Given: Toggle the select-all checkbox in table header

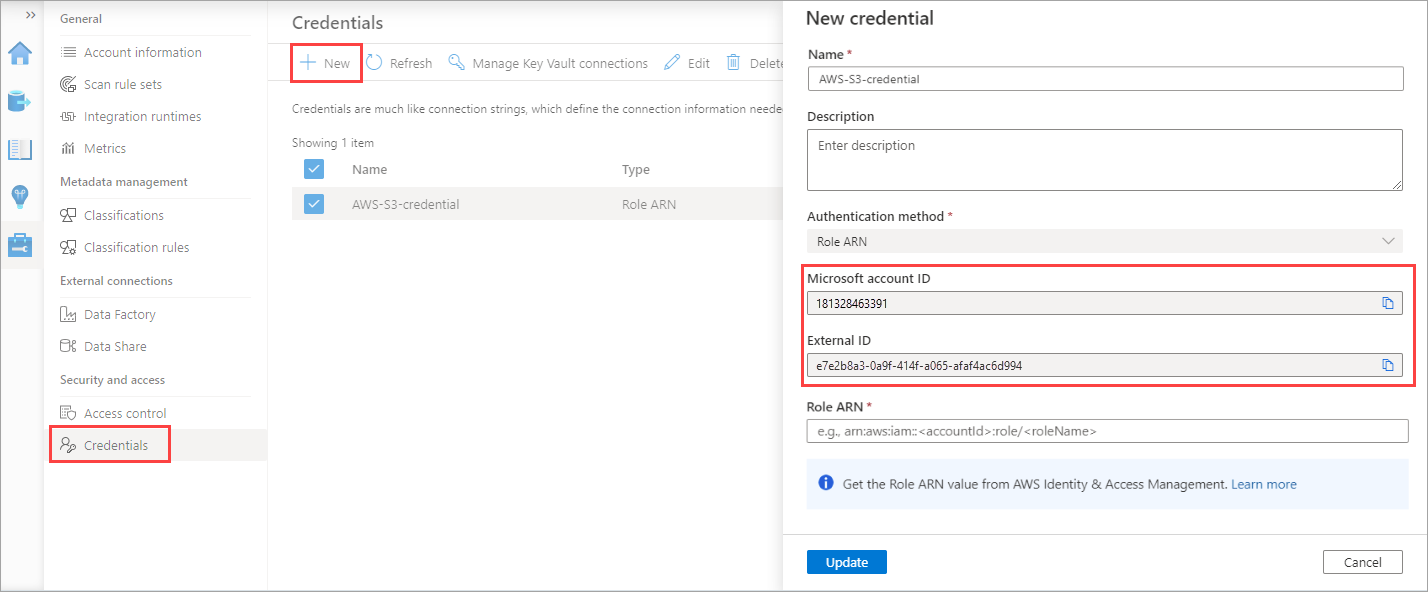Looking at the screenshot, I should (x=314, y=169).
